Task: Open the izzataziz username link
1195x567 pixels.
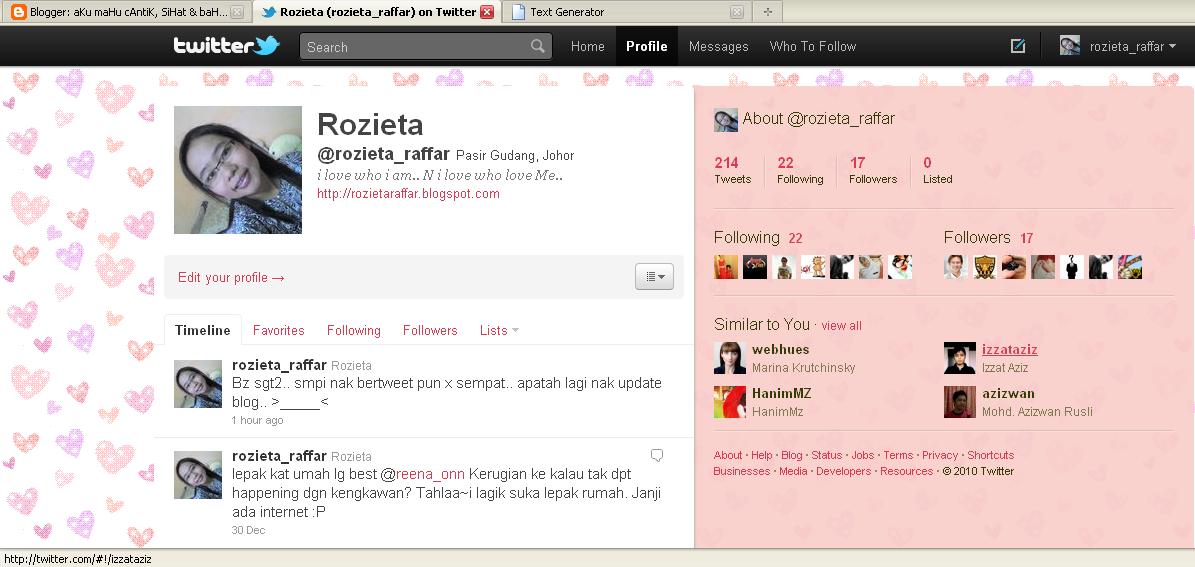Action: [1010, 350]
